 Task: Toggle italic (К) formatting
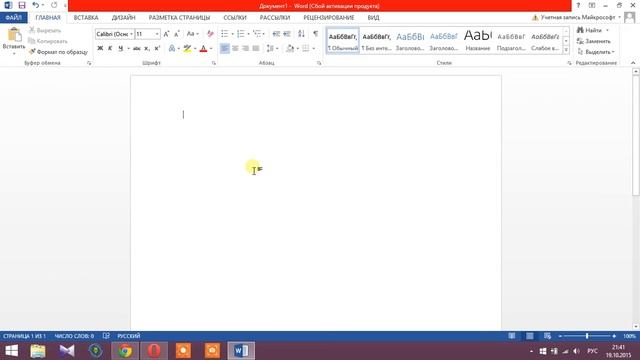(x=110, y=49)
